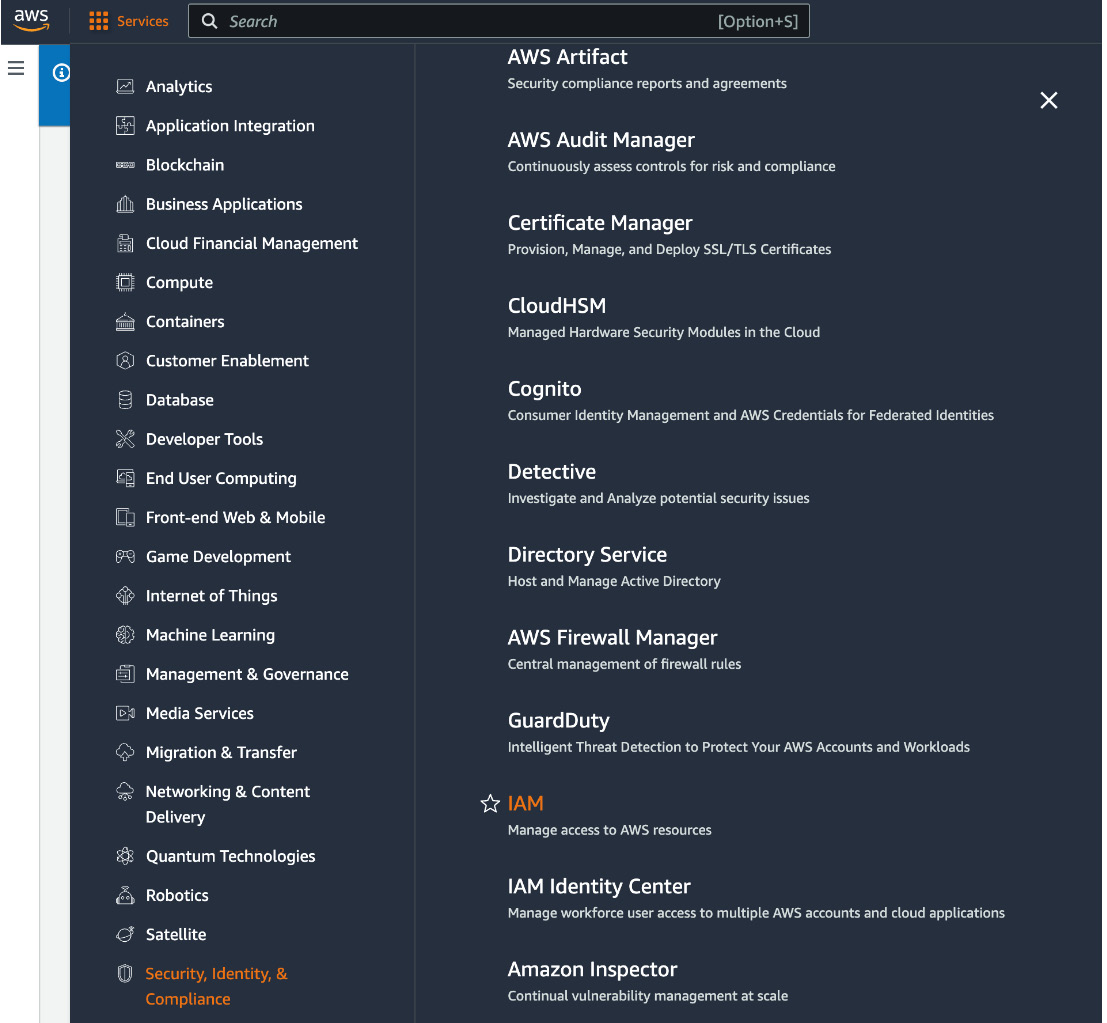Select the Internet of Things category
Viewport: 1107px width, 1023px height.
click(212, 596)
